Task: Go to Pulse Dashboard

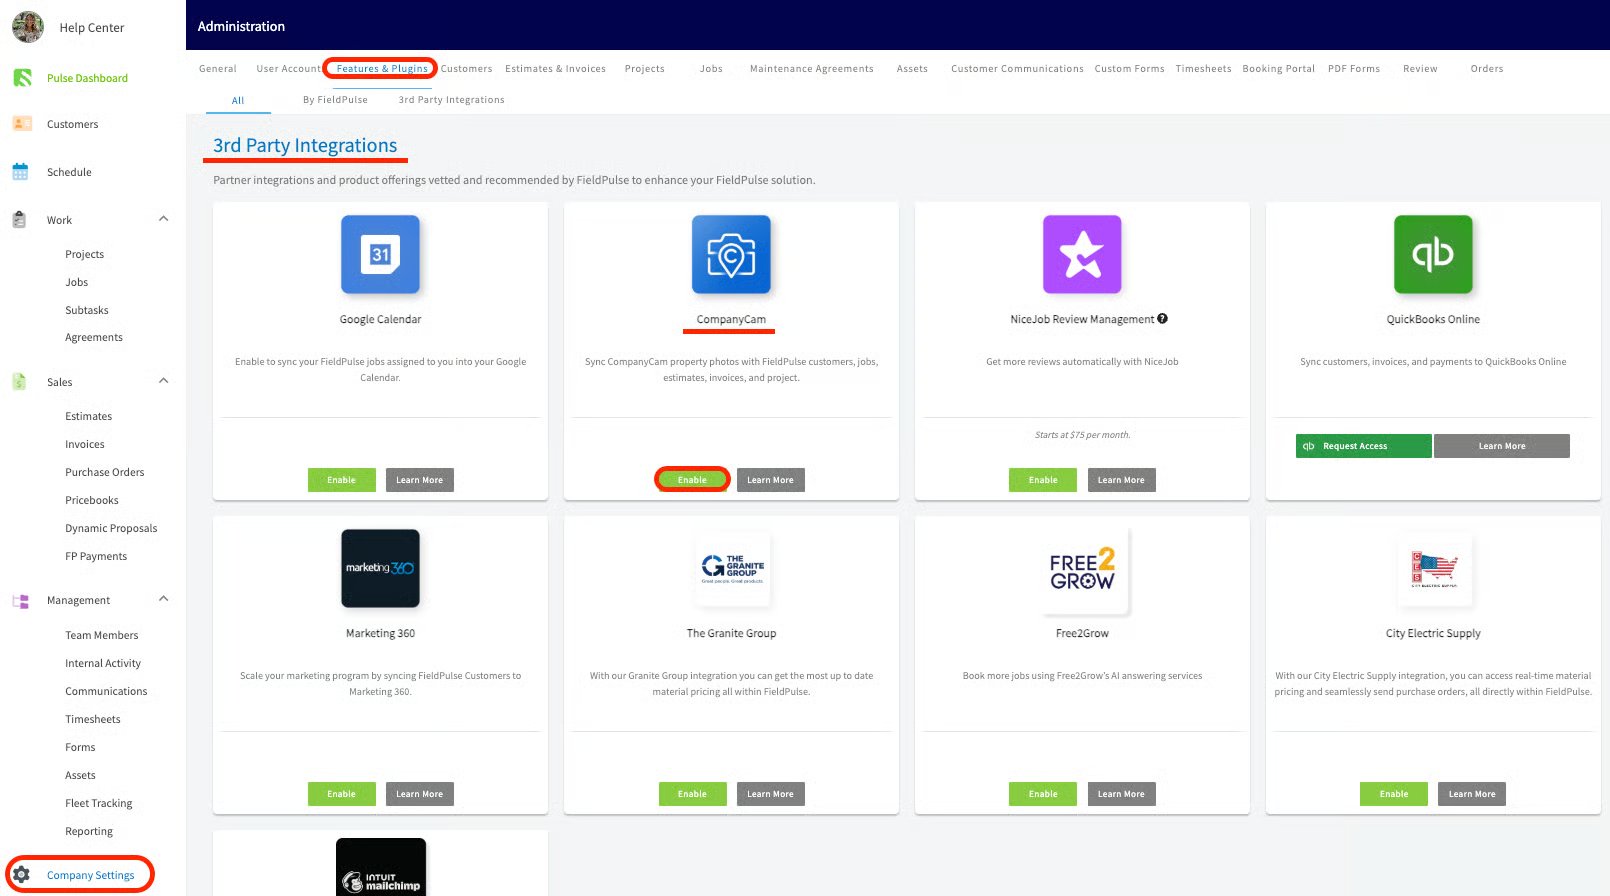Action: tap(87, 78)
